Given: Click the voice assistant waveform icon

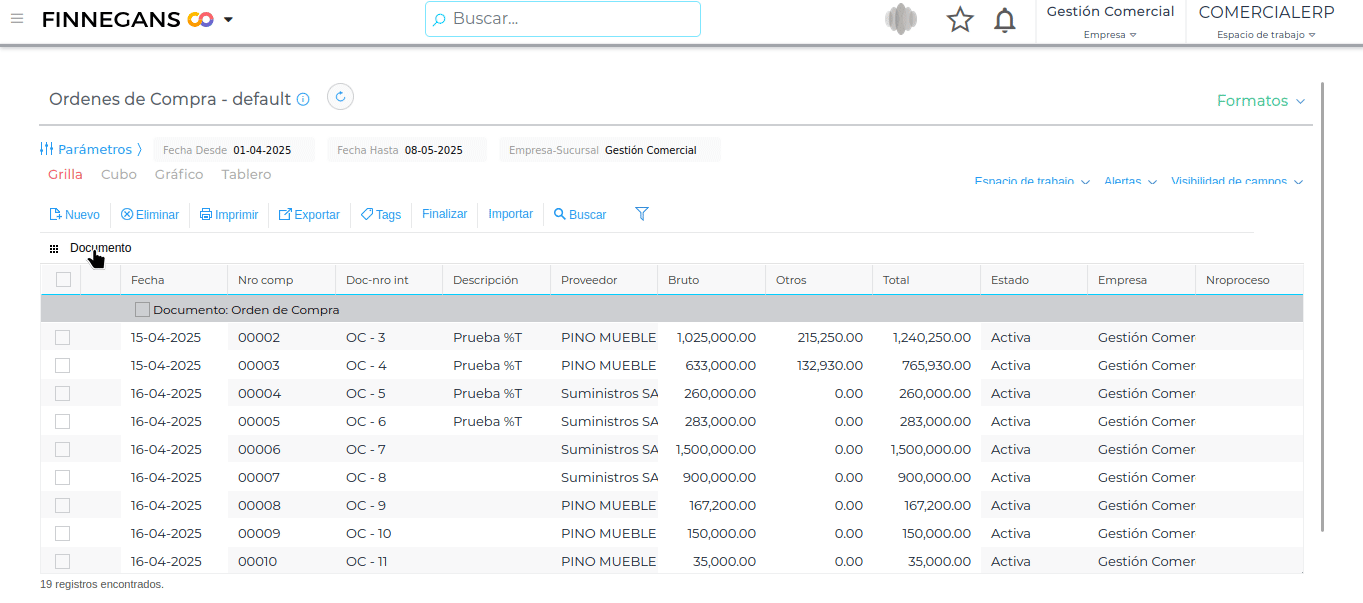Looking at the screenshot, I should (x=901, y=20).
